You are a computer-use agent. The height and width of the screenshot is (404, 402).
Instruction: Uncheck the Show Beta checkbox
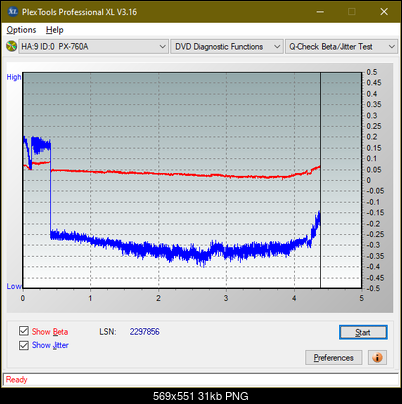point(24,331)
